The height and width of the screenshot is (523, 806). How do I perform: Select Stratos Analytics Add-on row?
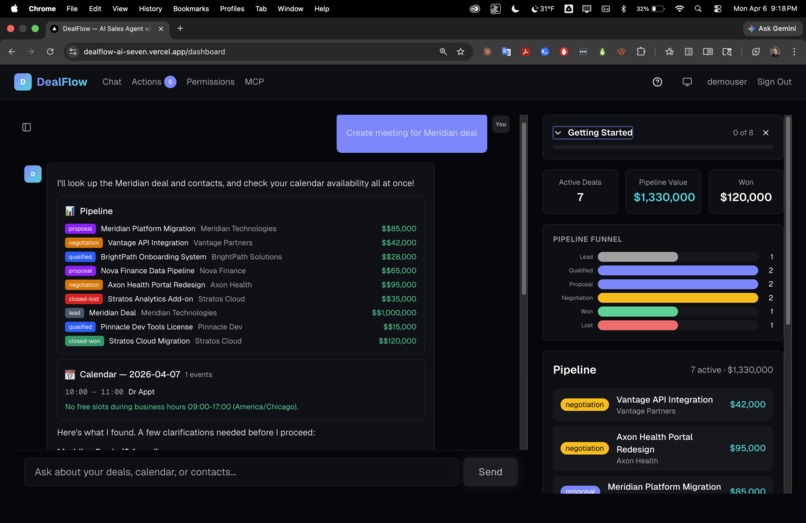241,299
